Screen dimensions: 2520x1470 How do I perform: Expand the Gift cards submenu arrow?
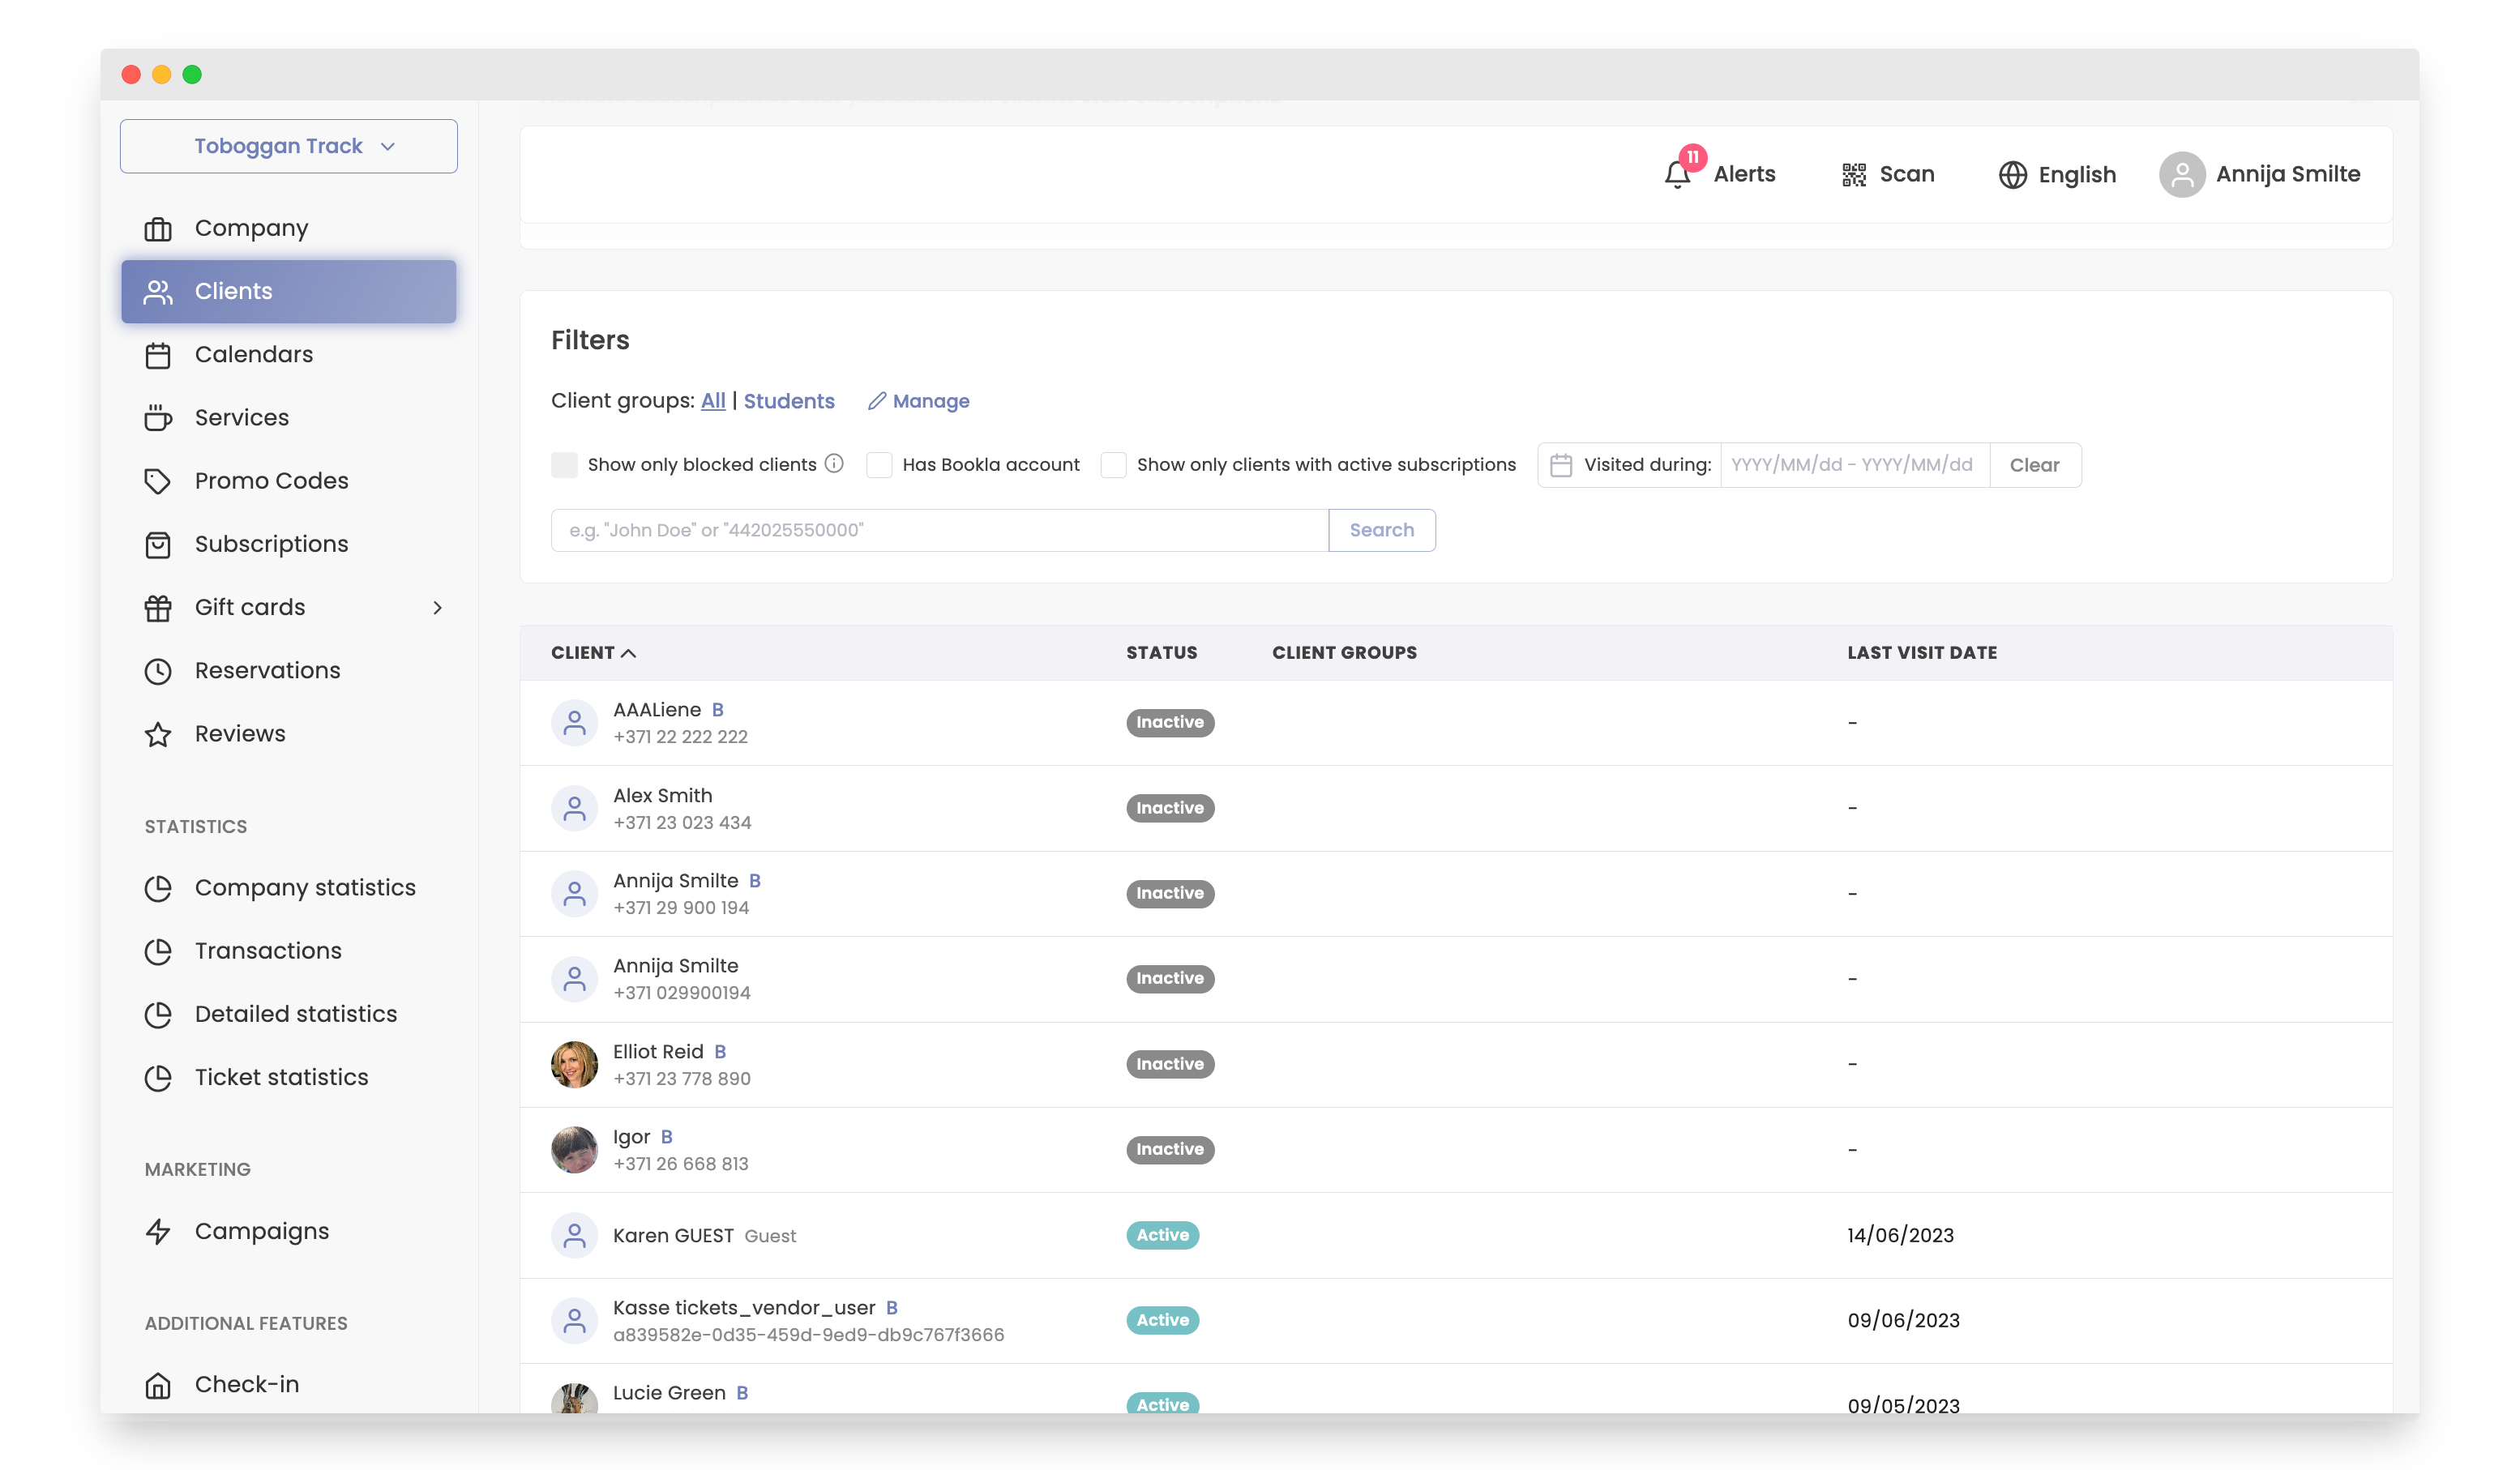point(437,608)
